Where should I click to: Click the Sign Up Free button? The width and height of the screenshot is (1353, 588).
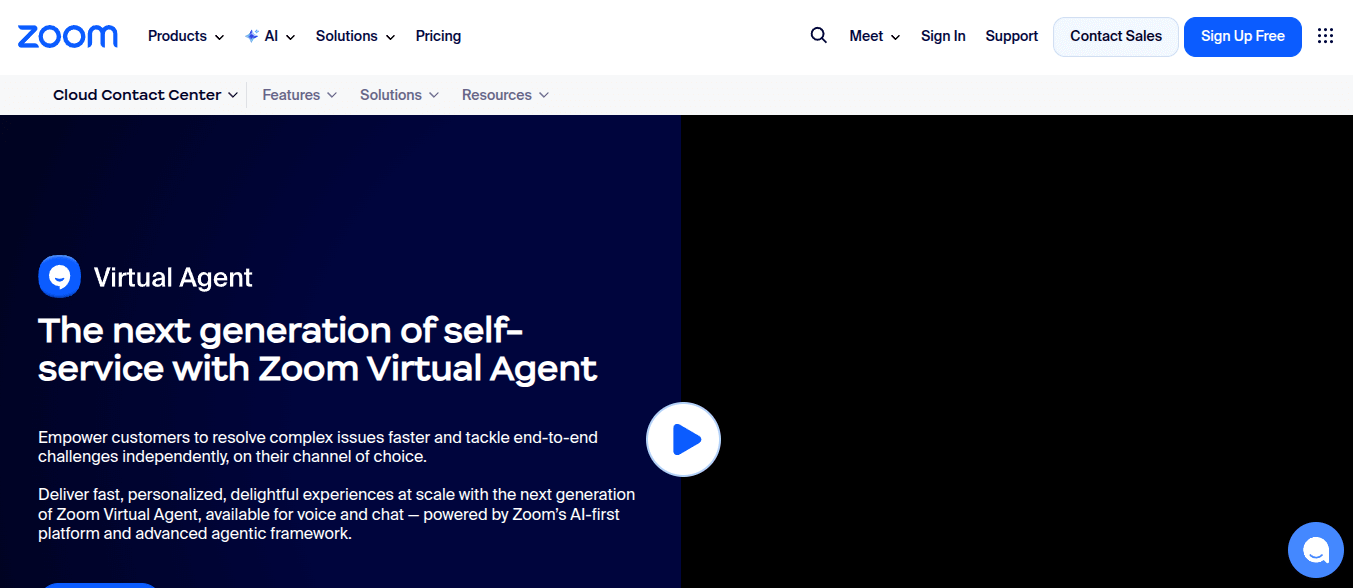pos(1242,36)
